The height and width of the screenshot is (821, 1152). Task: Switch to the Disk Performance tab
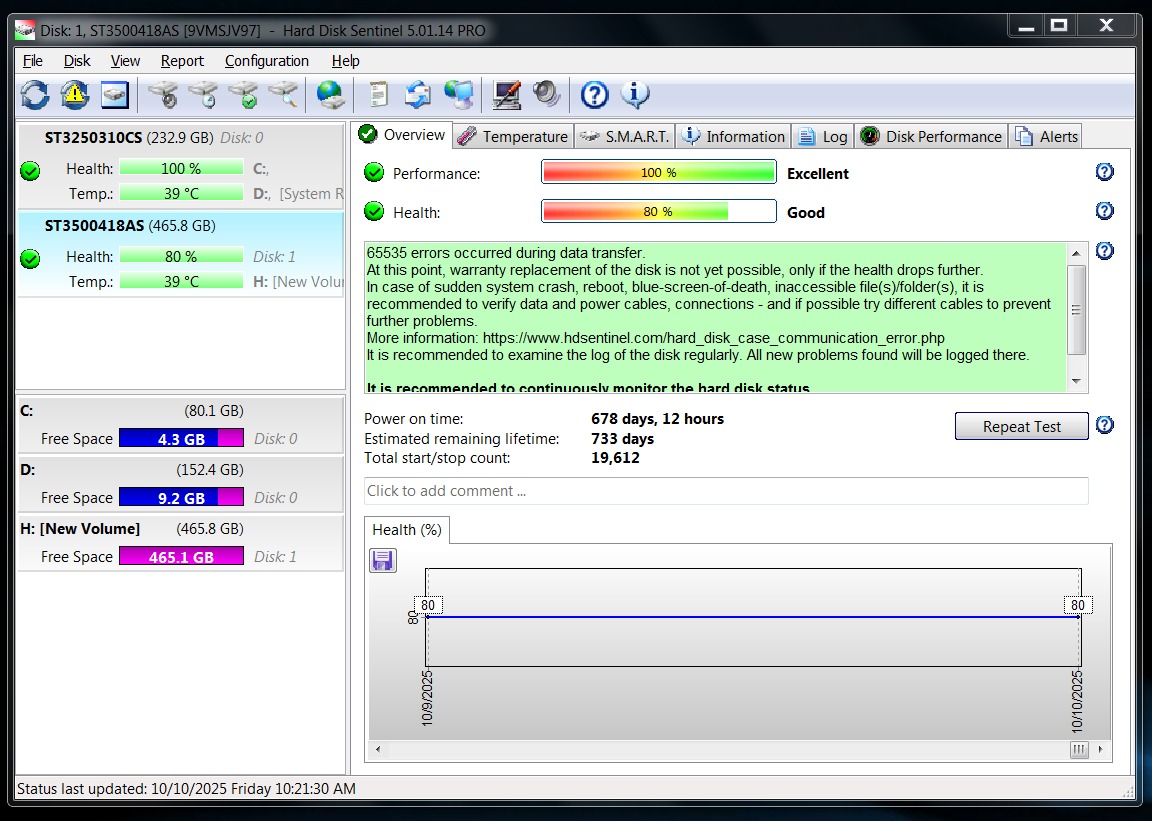click(932, 136)
